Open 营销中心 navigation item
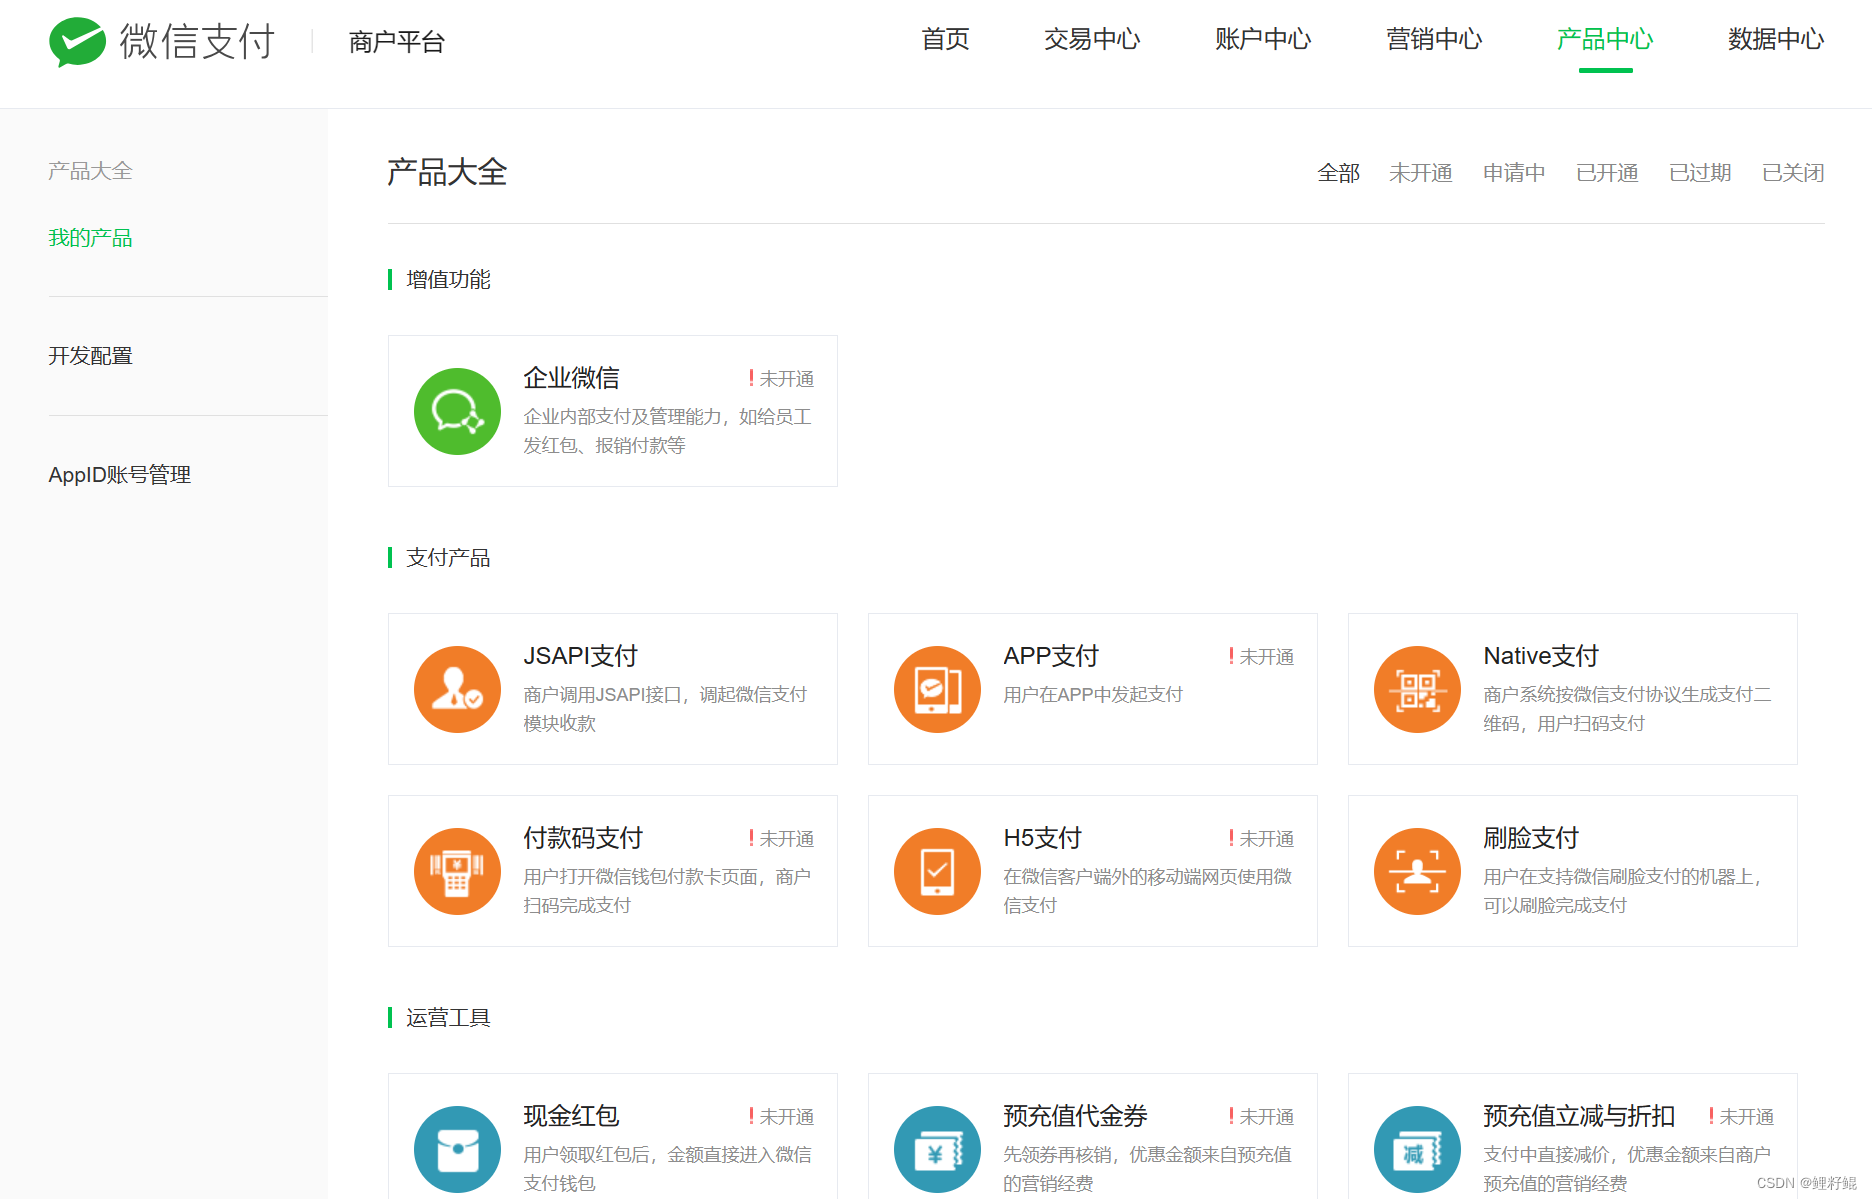Screen dimensions: 1872x1199 click(1434, 39)
